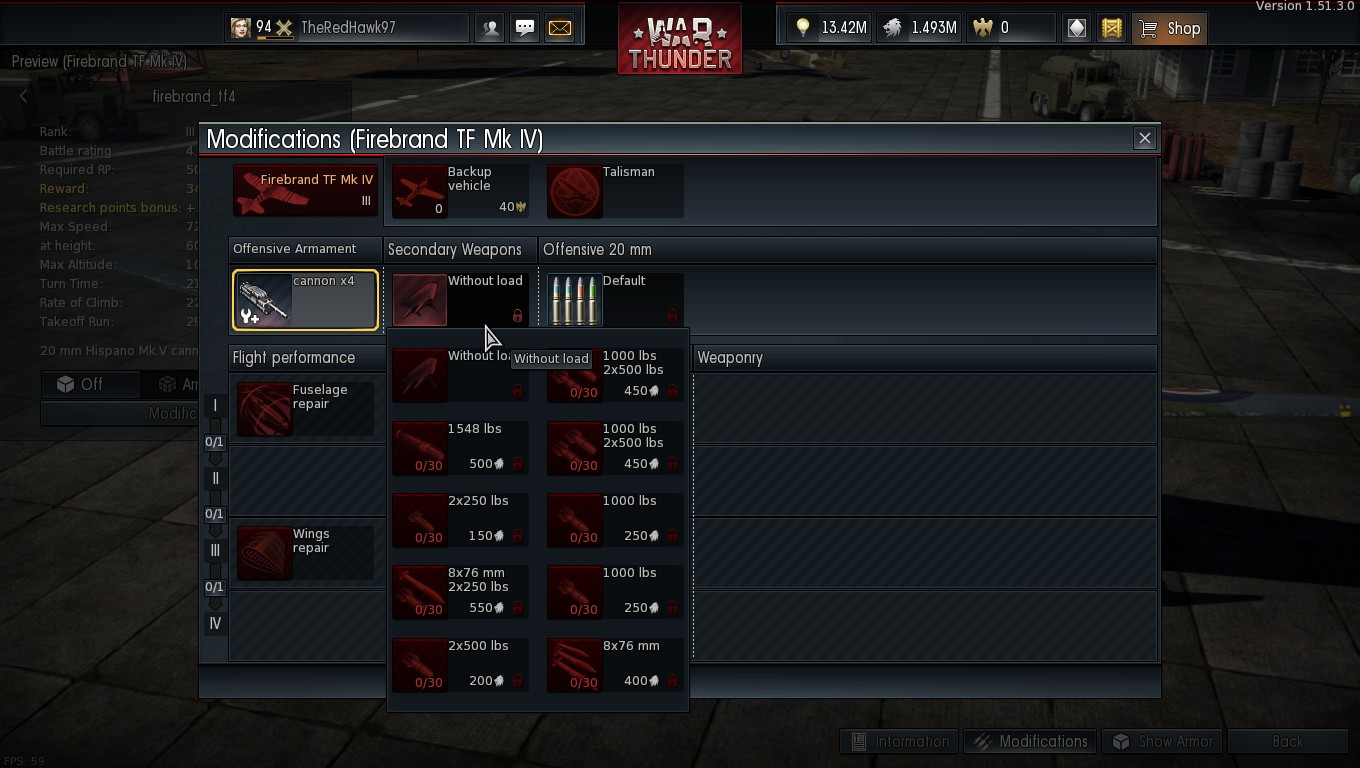The height and width of the screenshot is (768, 1360).
Task: Choose the 8x76 mm rockets loadout
Action: (x=615, y=664)
